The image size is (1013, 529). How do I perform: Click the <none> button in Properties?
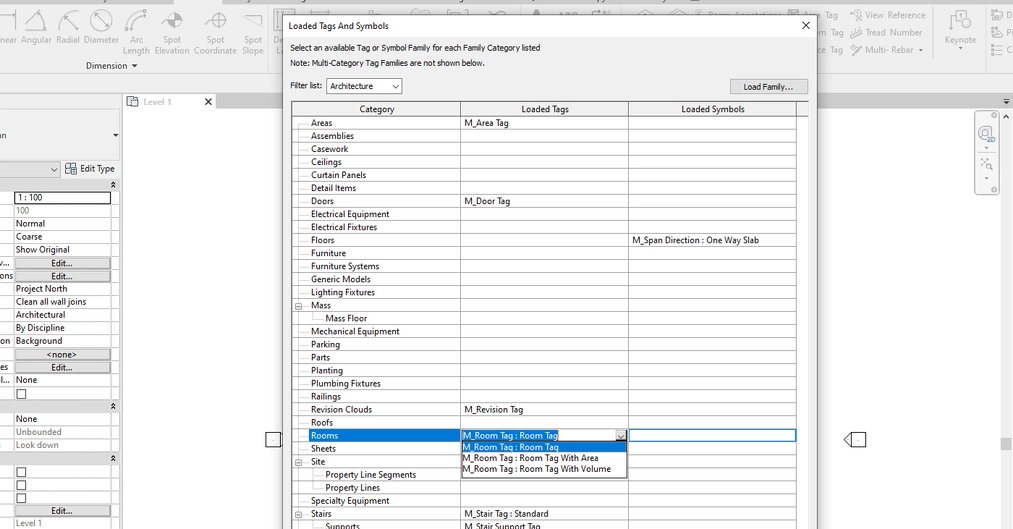tap(62, 355)
